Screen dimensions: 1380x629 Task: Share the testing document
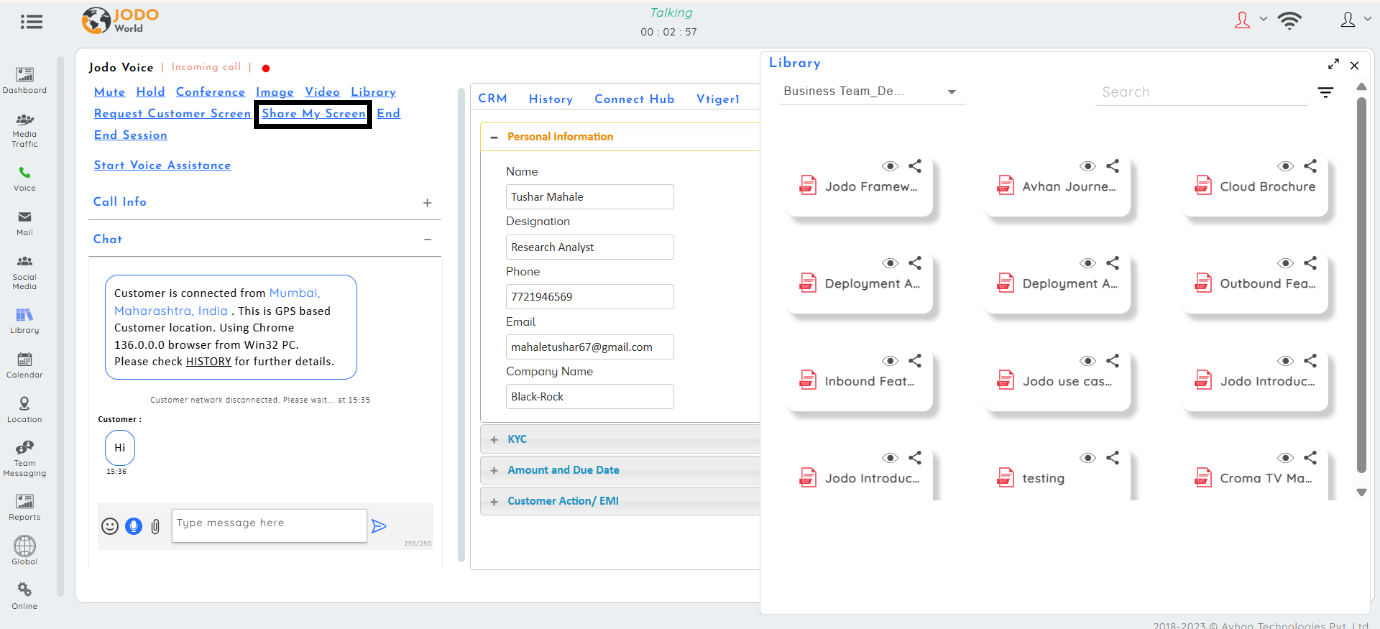1113,458
